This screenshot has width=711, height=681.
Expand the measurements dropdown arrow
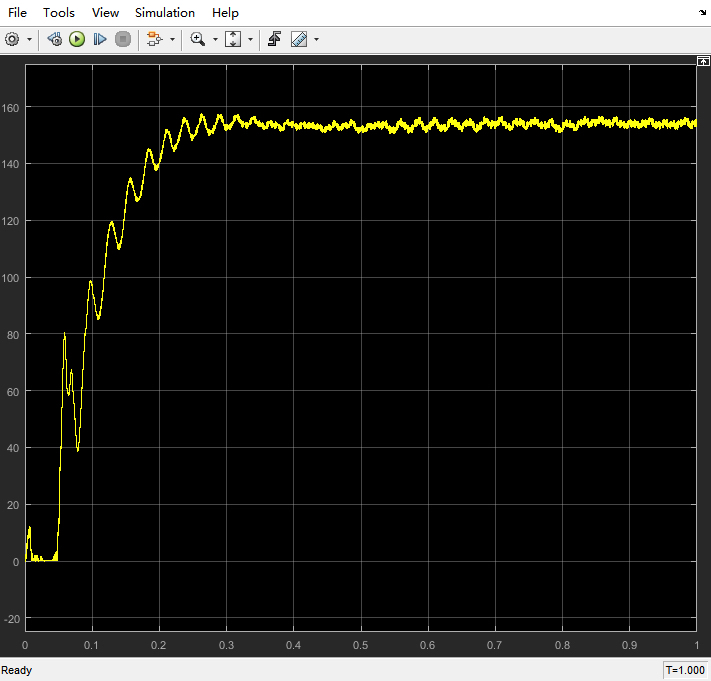coord(317,39)
